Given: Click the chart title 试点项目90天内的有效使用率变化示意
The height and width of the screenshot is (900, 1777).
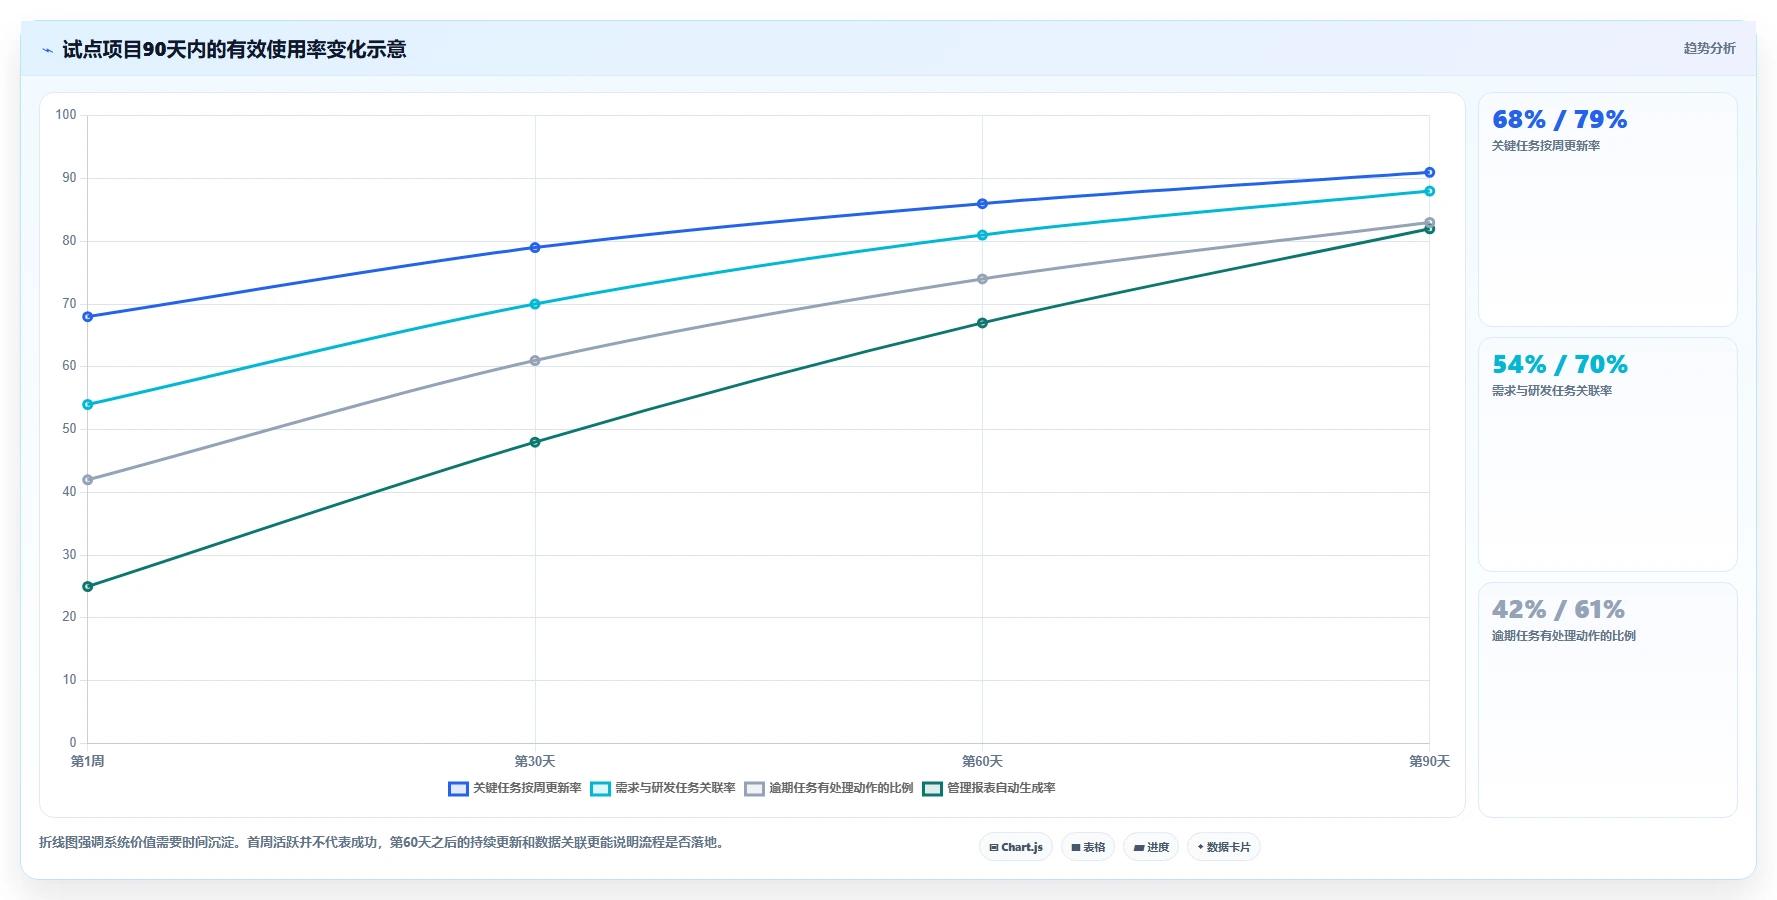Looking at the screenshot, I should (234, 50).
